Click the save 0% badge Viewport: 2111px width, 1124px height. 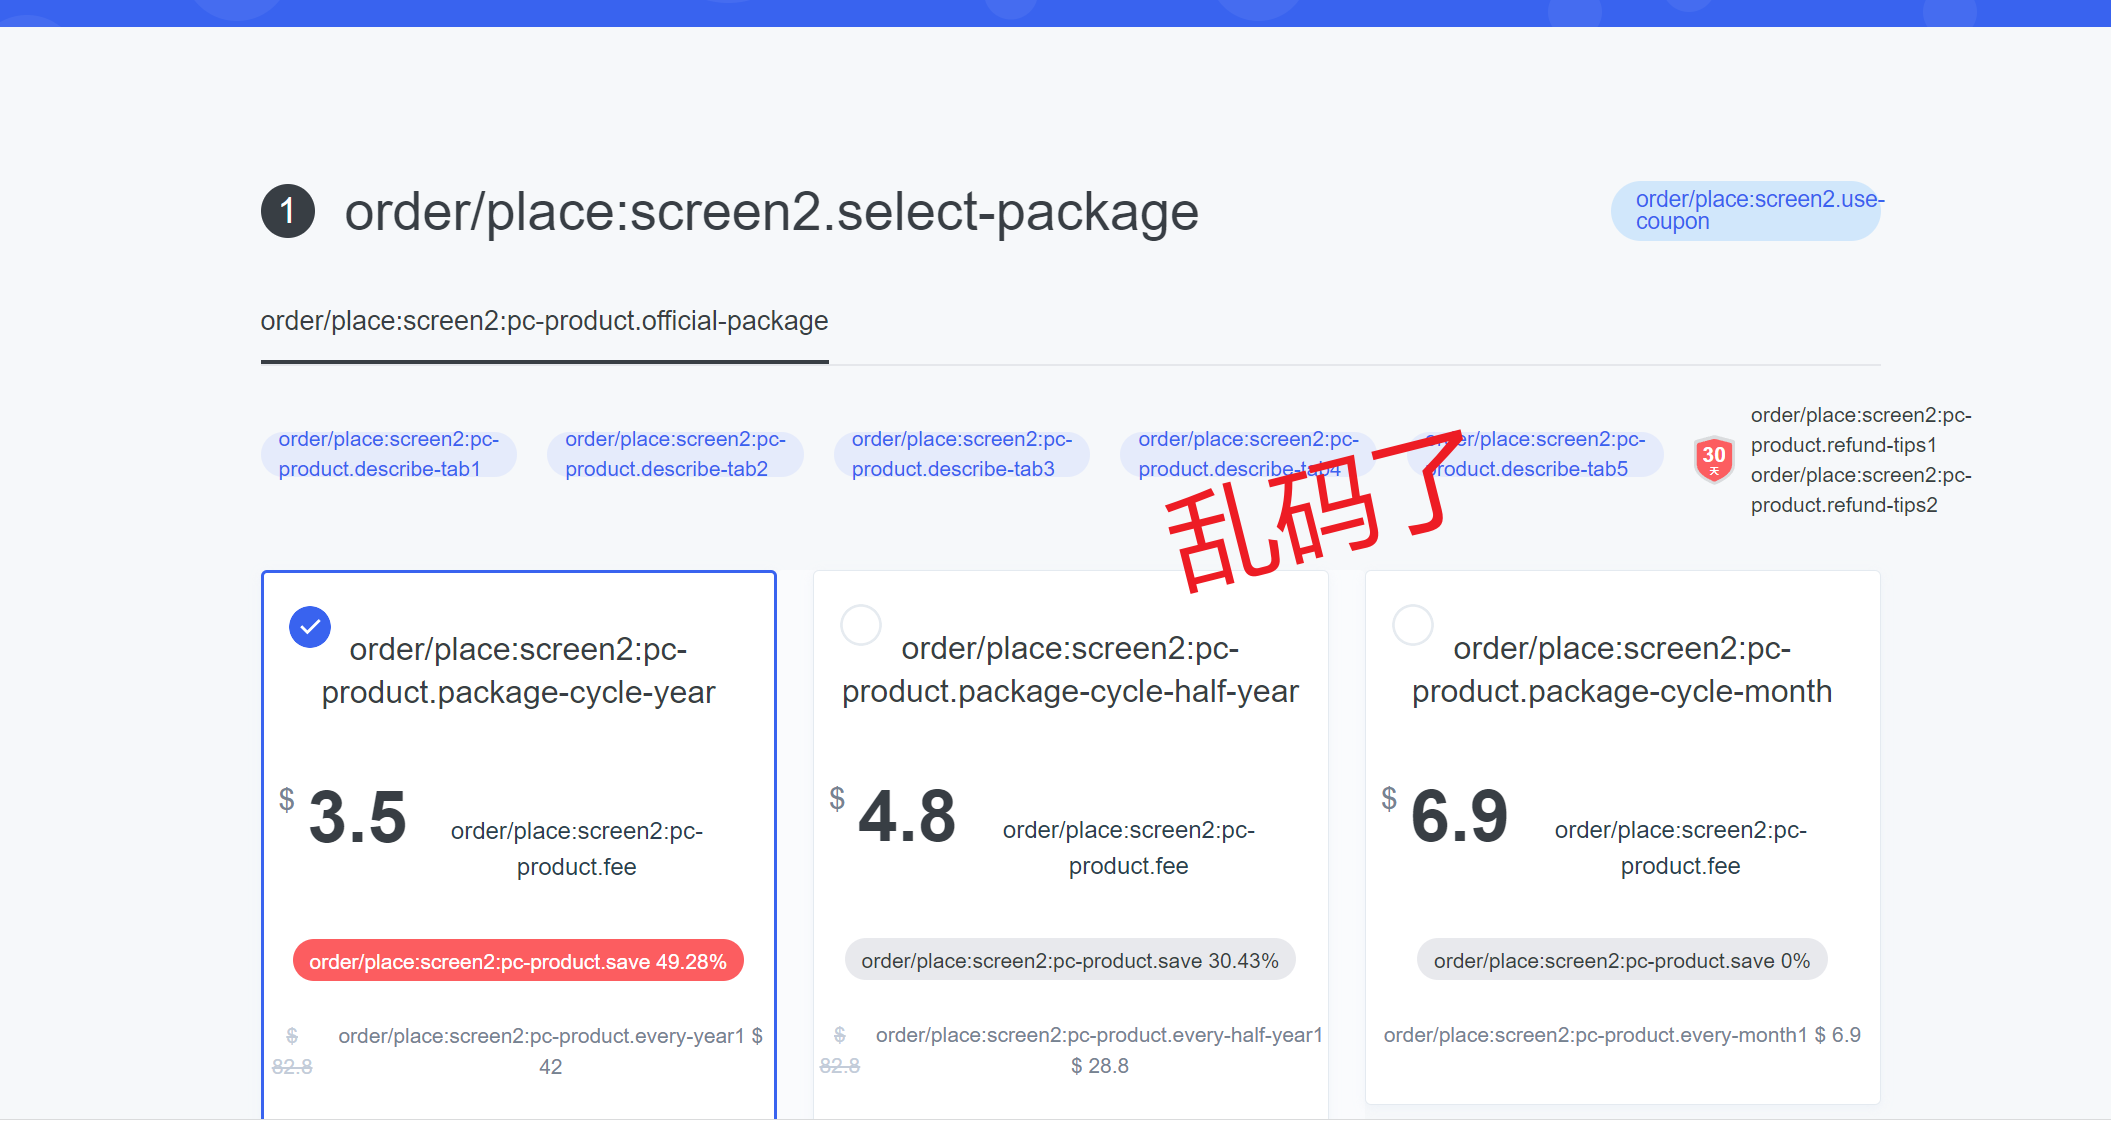[1621, 960]
